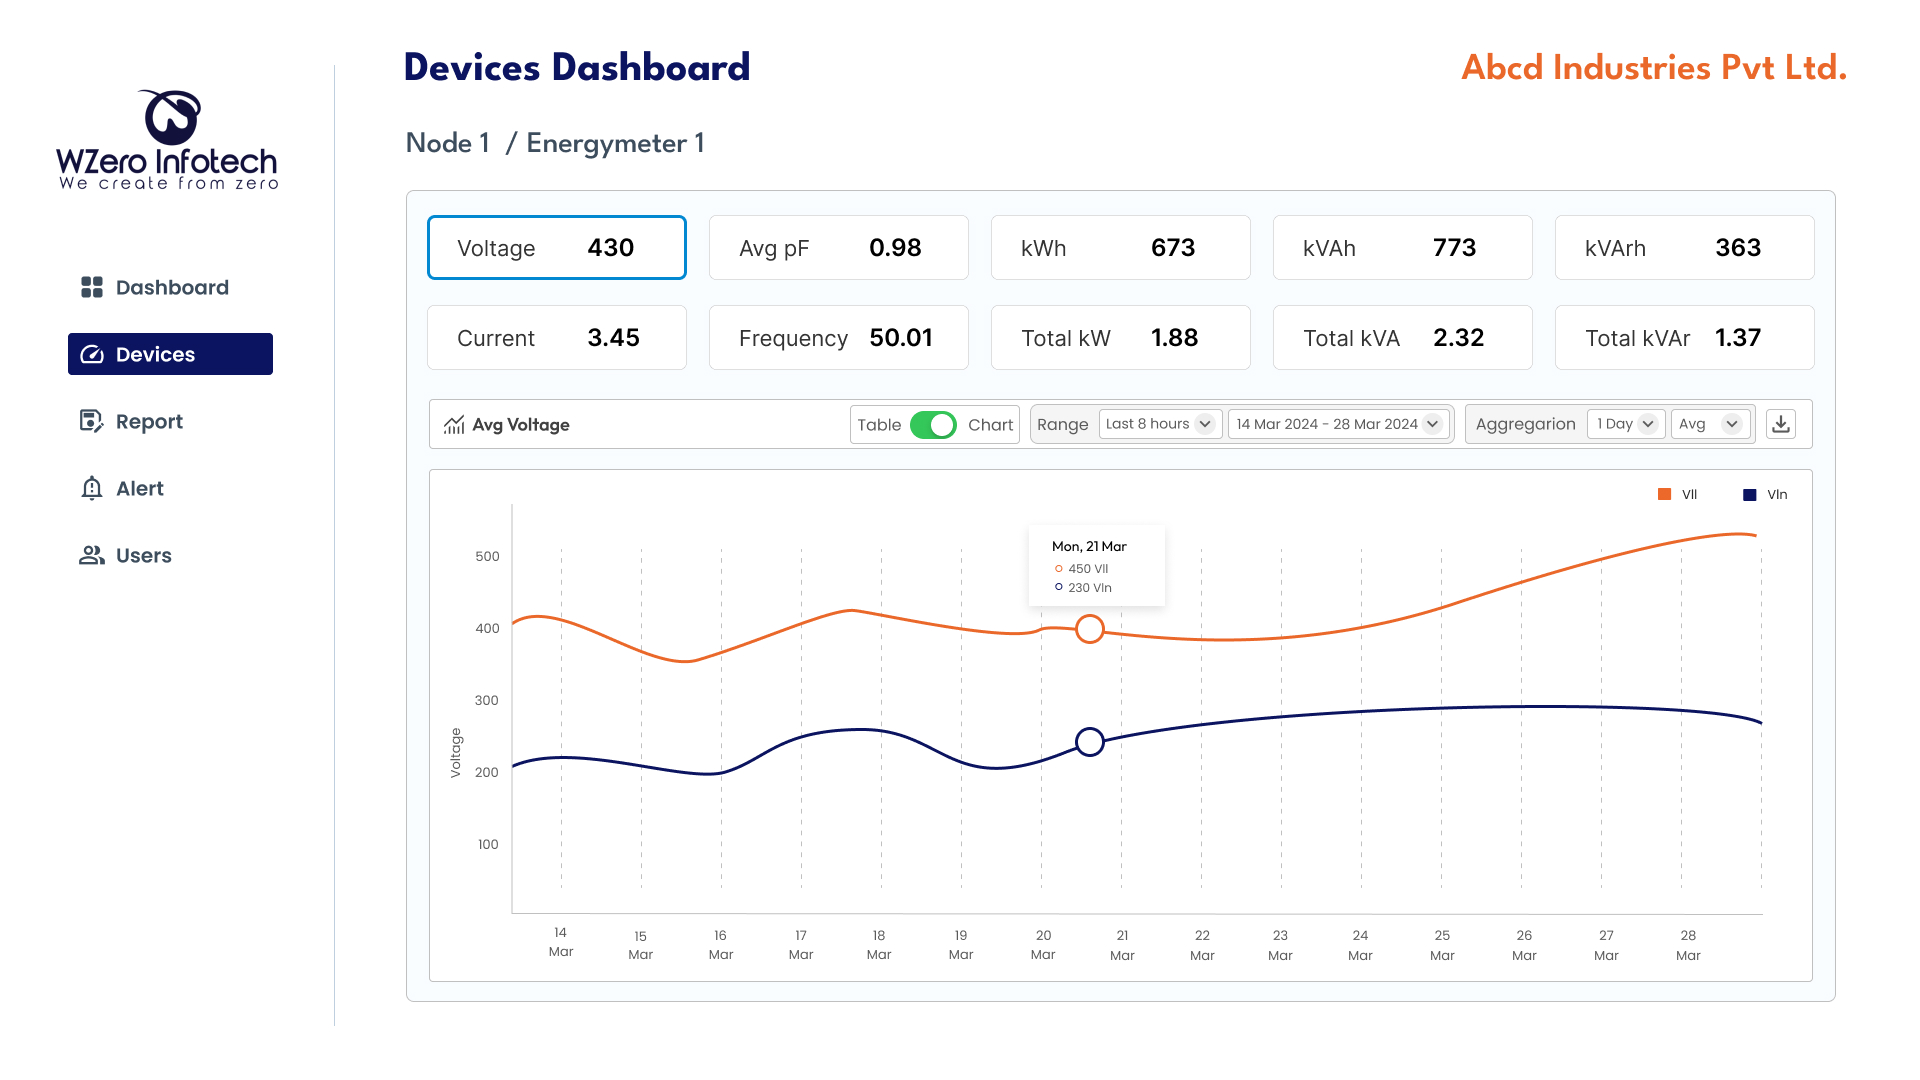Click the Dashboard grid icon
Screen dimensions: 1920x1080
[x=92, y=287]
